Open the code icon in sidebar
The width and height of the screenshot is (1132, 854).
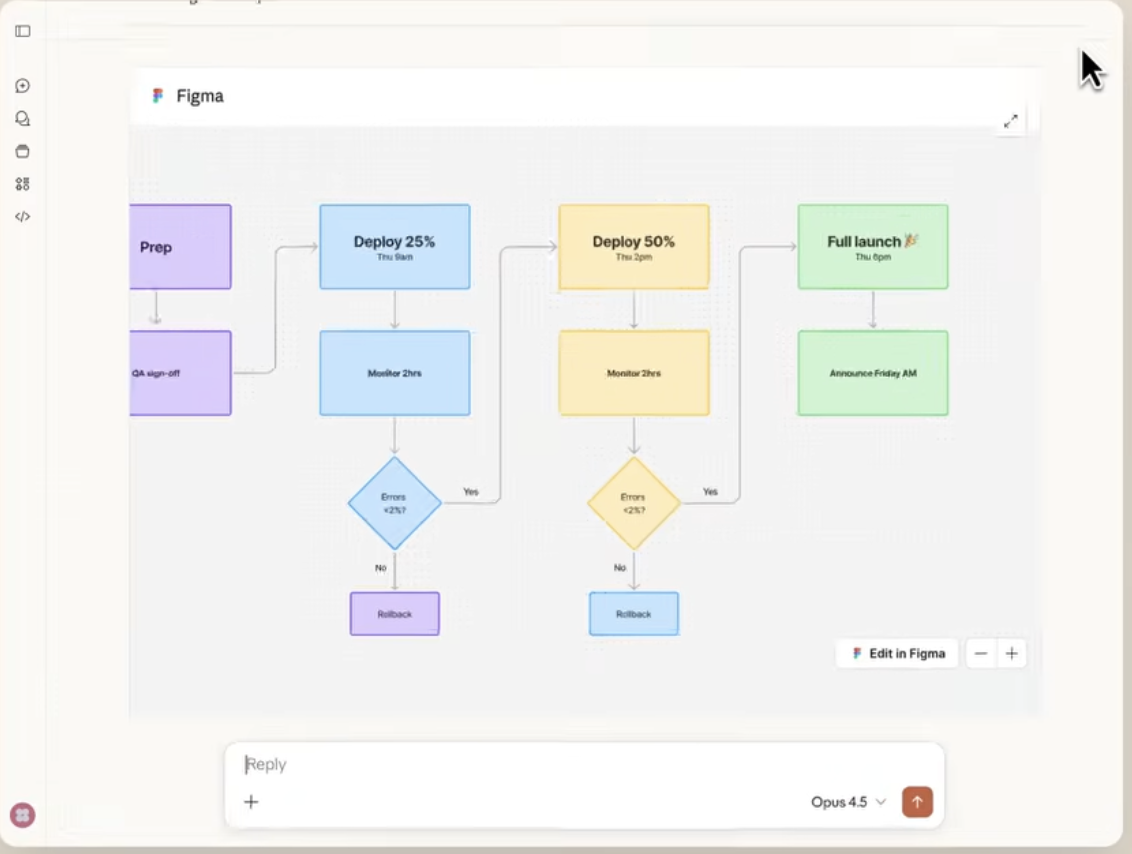[x=22, y=217]
